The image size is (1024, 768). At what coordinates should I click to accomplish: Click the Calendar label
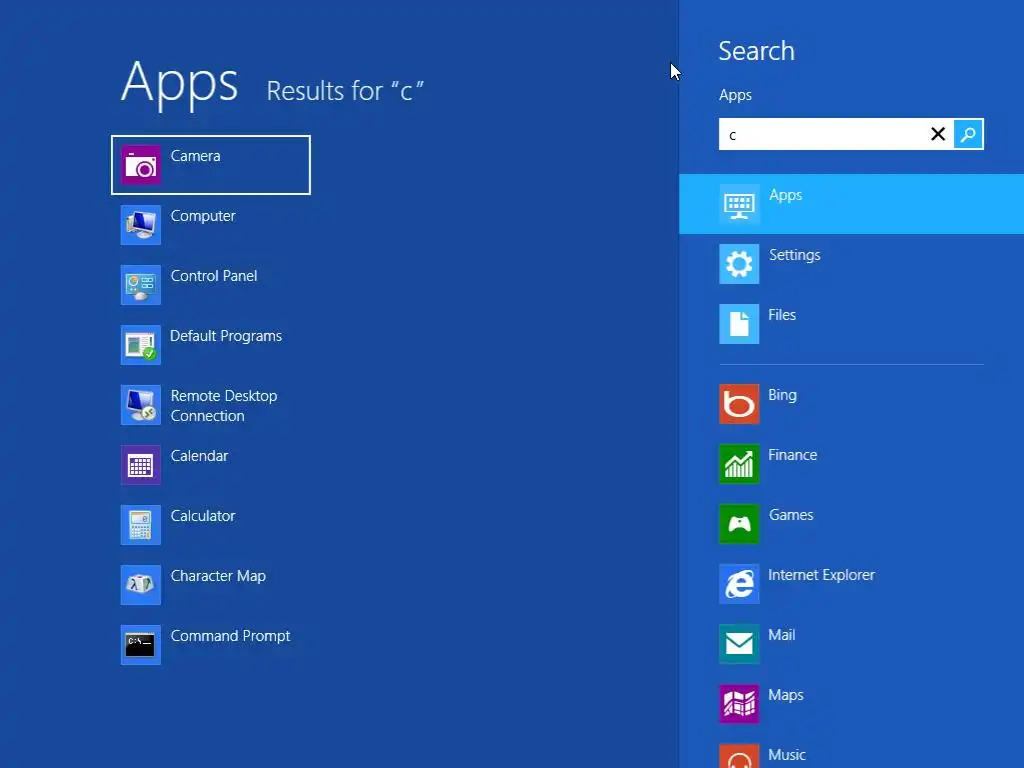(x=199, y=456)
